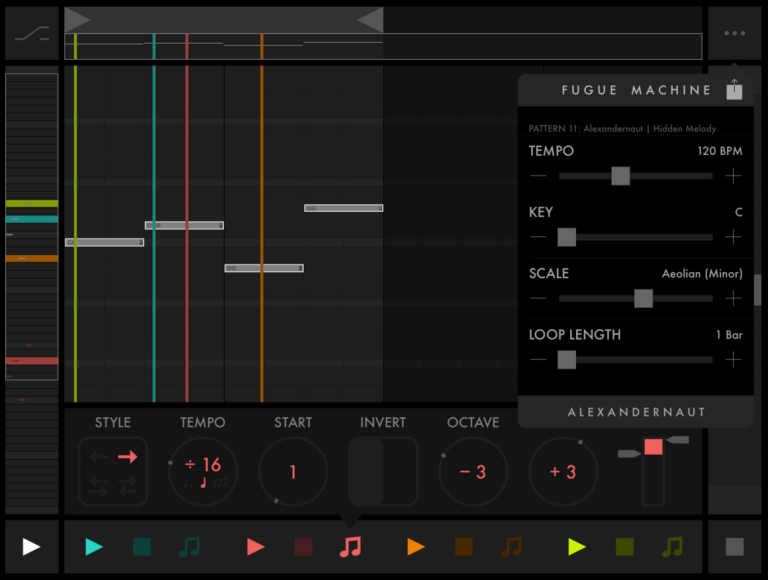
Task: Click the Tempo division dial
Action: (203, 472)
